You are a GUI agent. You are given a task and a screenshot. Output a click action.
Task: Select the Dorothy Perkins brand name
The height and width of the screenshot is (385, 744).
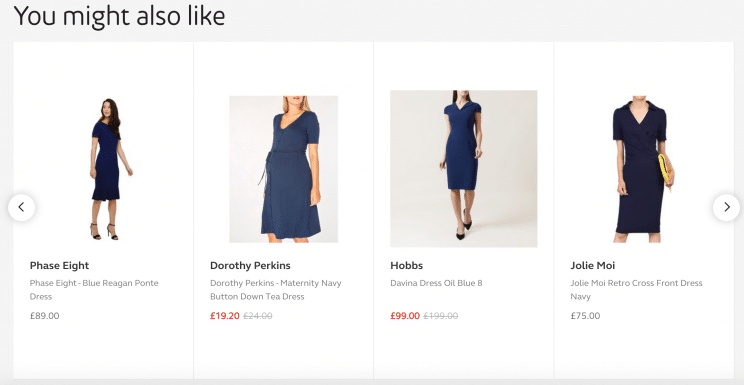point(250,265)
